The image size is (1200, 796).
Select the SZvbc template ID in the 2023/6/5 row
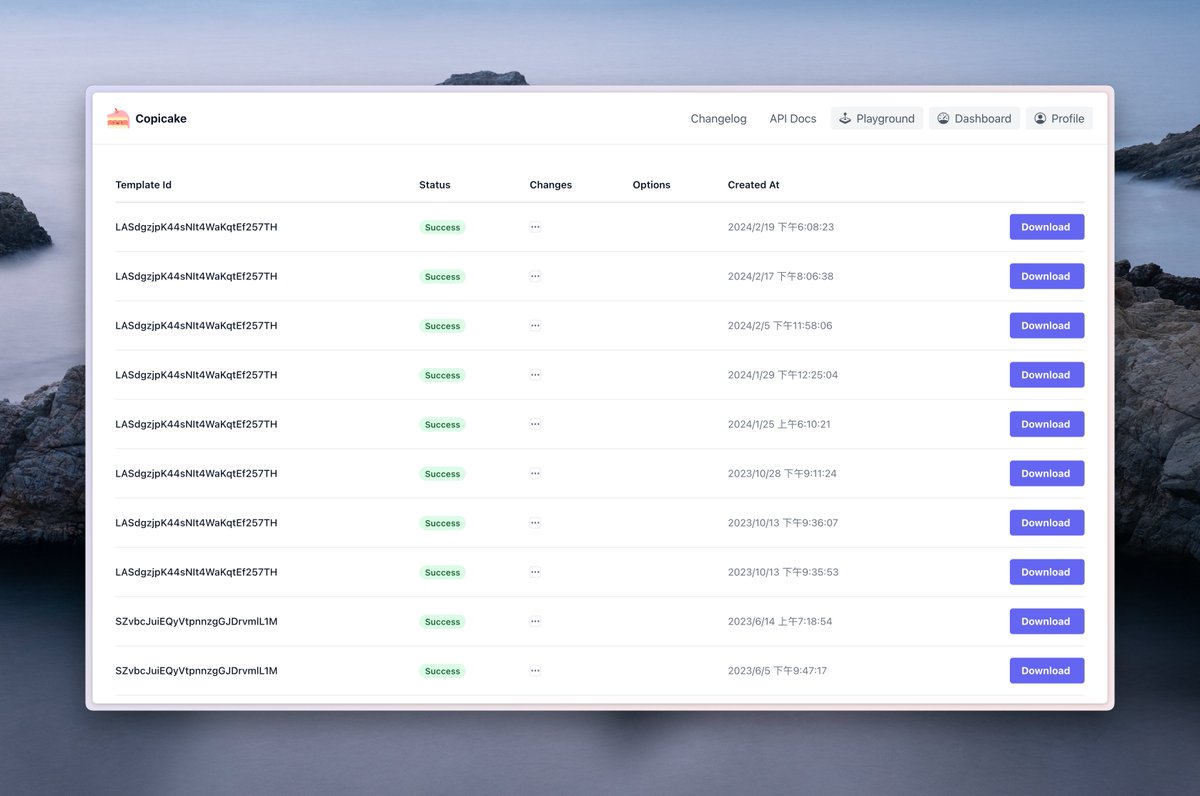pos(196,671)
